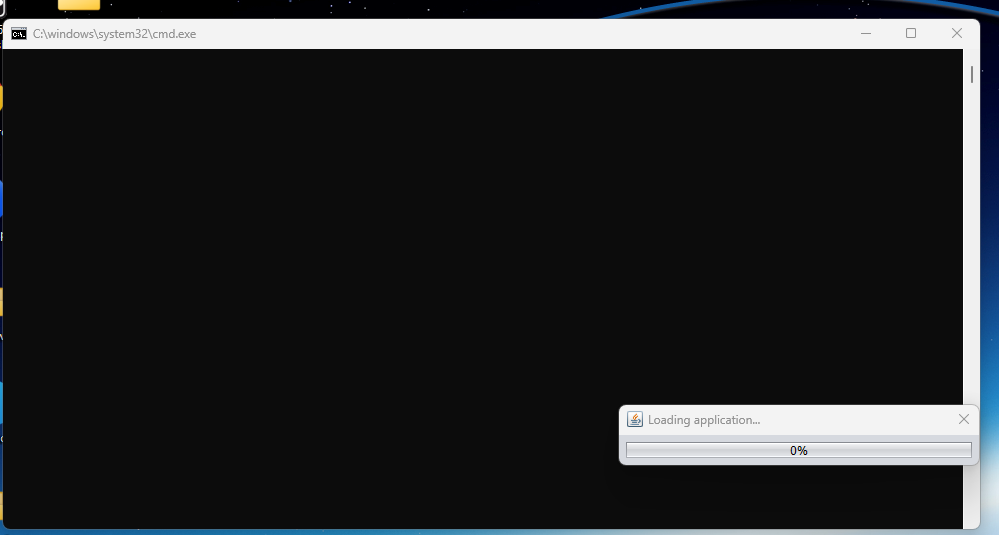999x535 pixels.
Task: Click the cmd scrollbar thumb
Action: (x=971, y=74)
